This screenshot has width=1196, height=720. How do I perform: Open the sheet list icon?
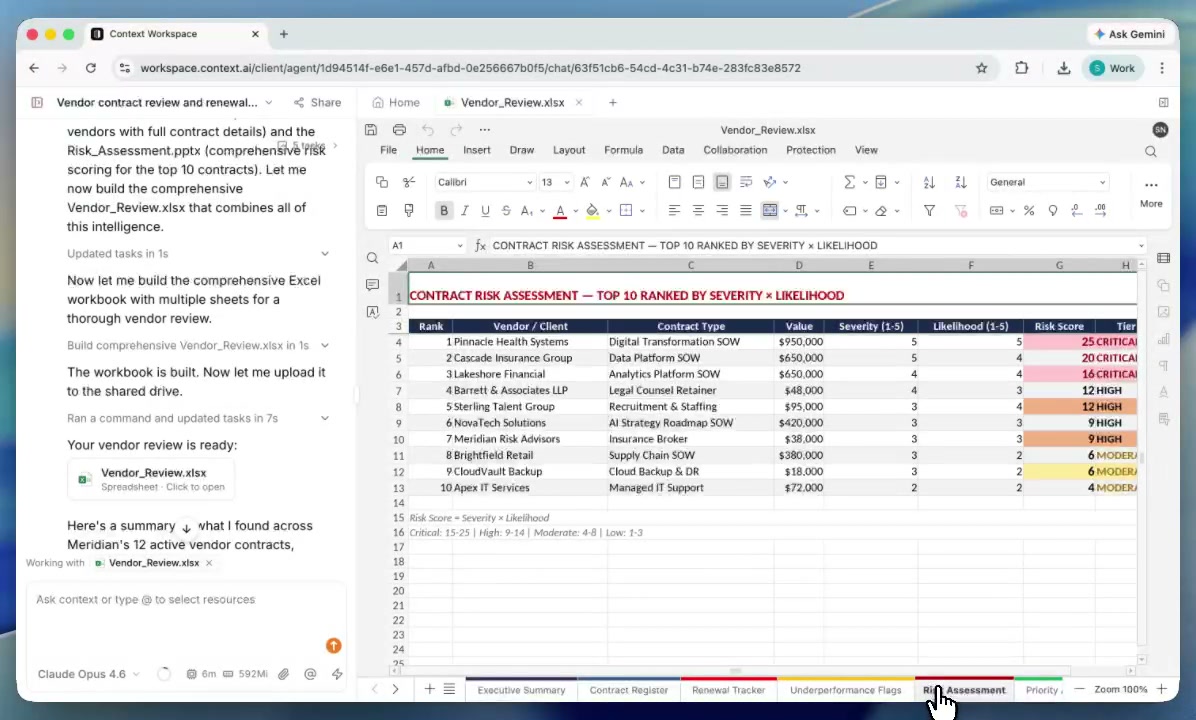tap(449, 689)
